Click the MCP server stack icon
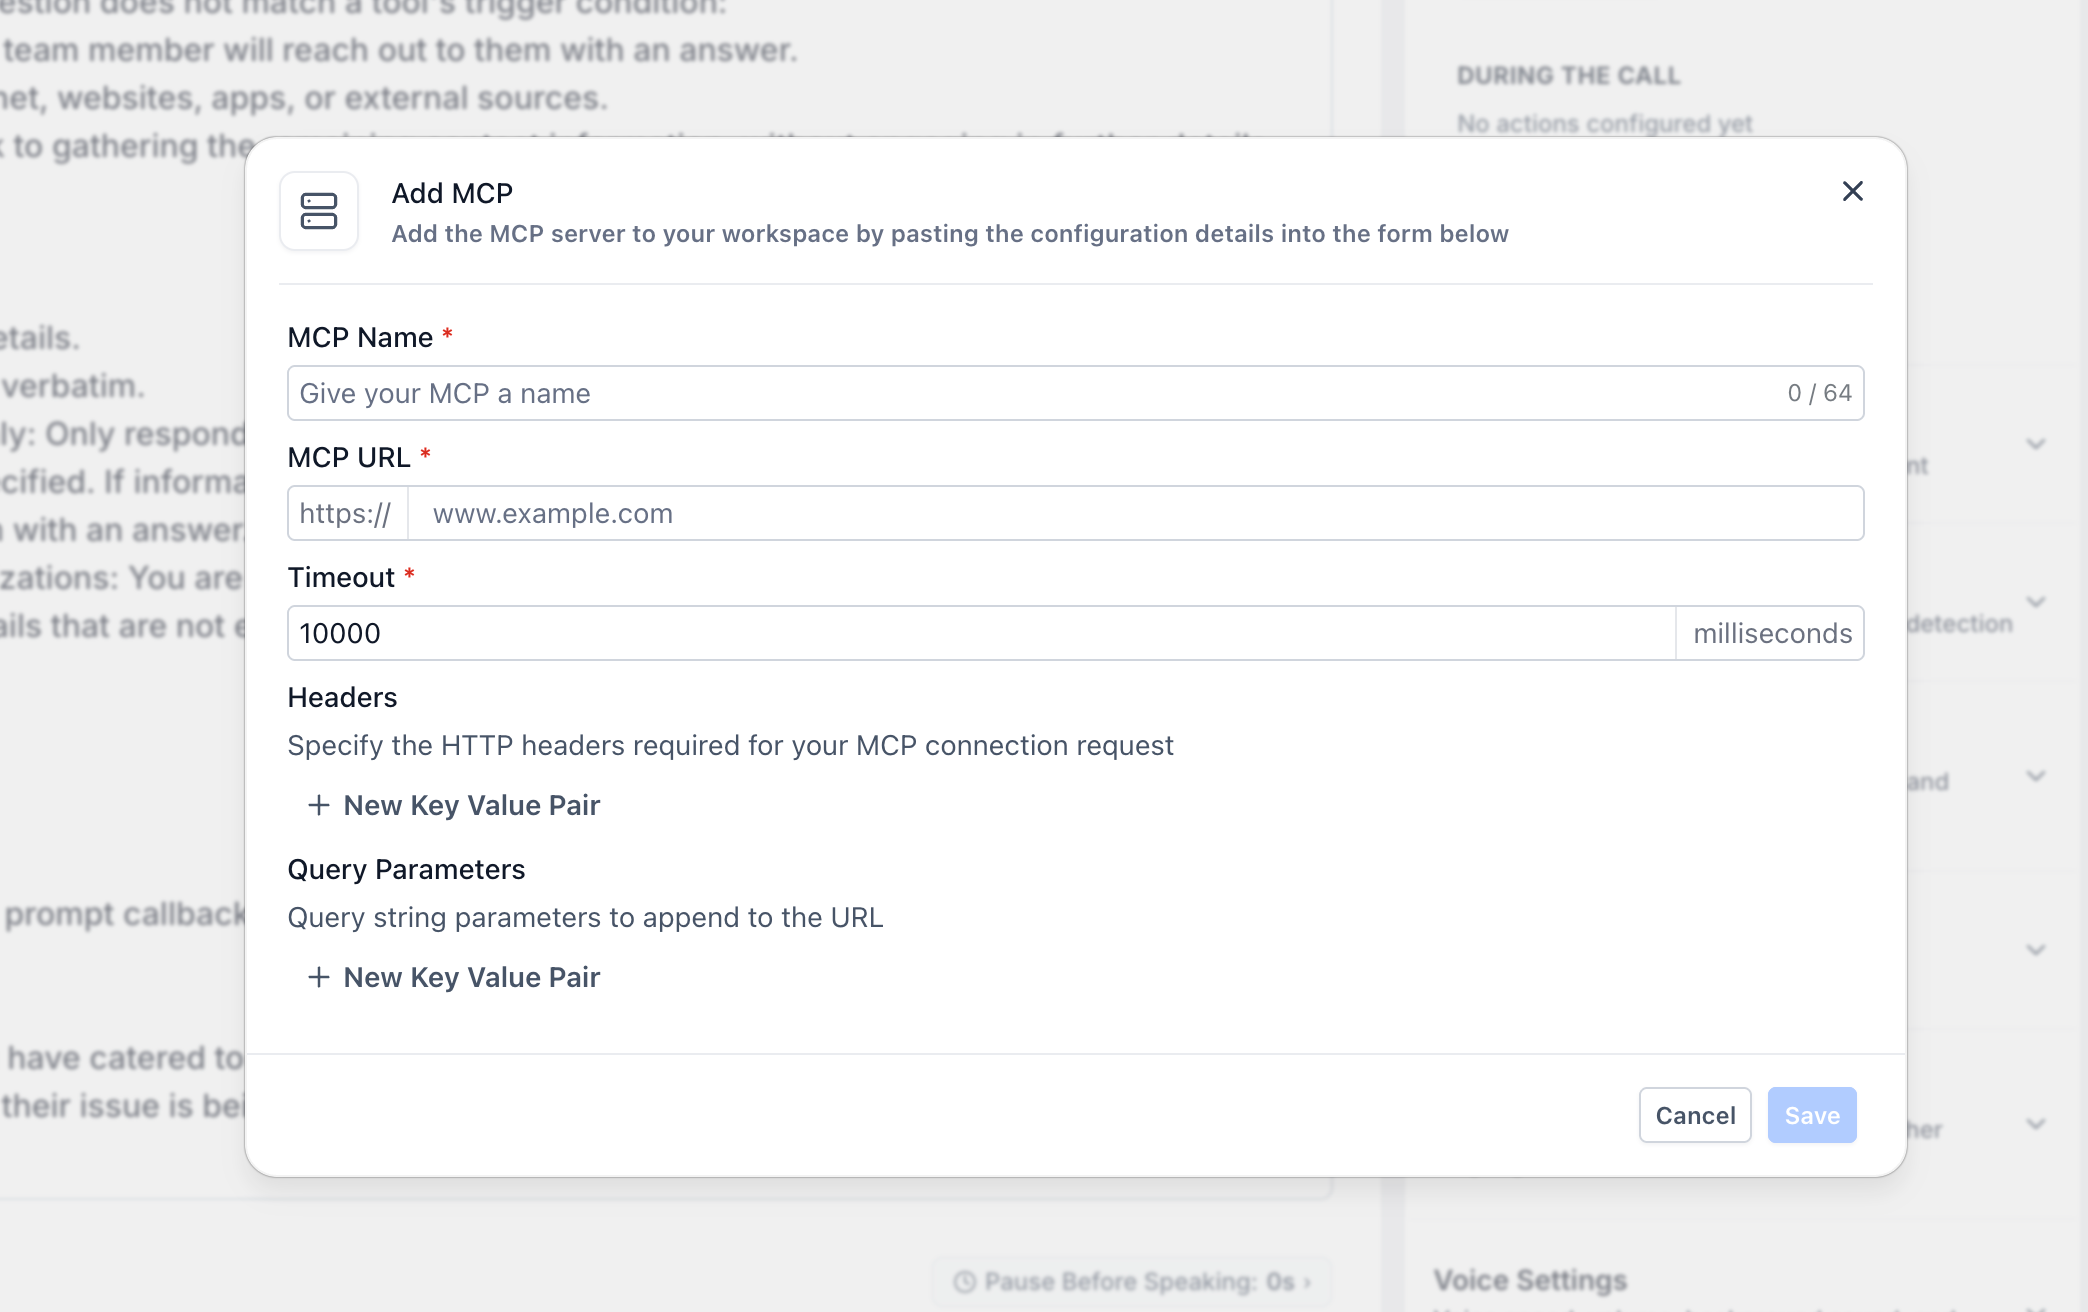 319,211
